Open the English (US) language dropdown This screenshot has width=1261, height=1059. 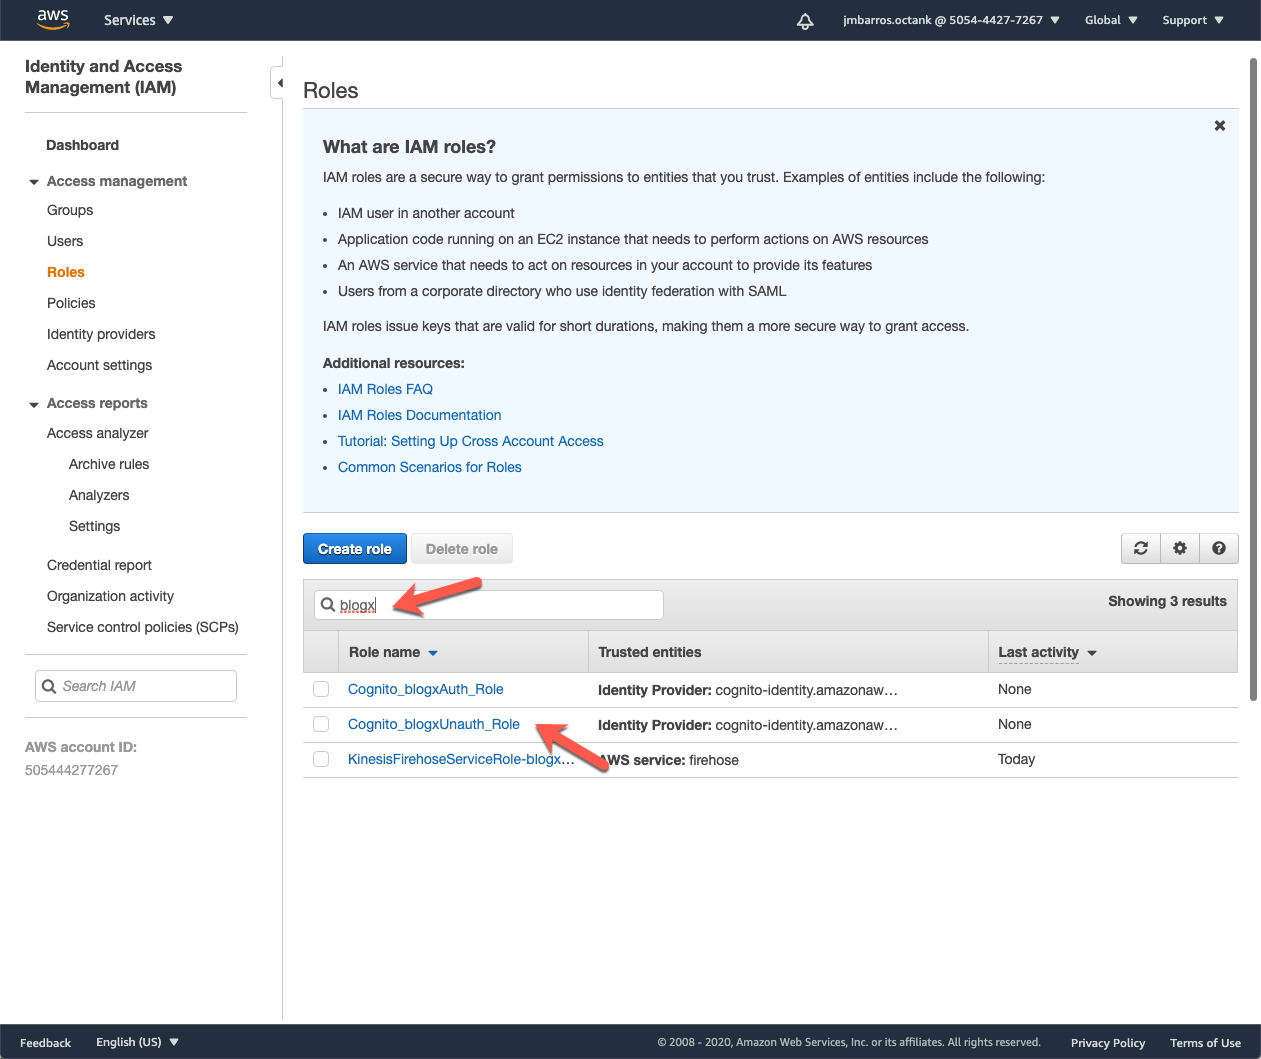click(137, 1042)
